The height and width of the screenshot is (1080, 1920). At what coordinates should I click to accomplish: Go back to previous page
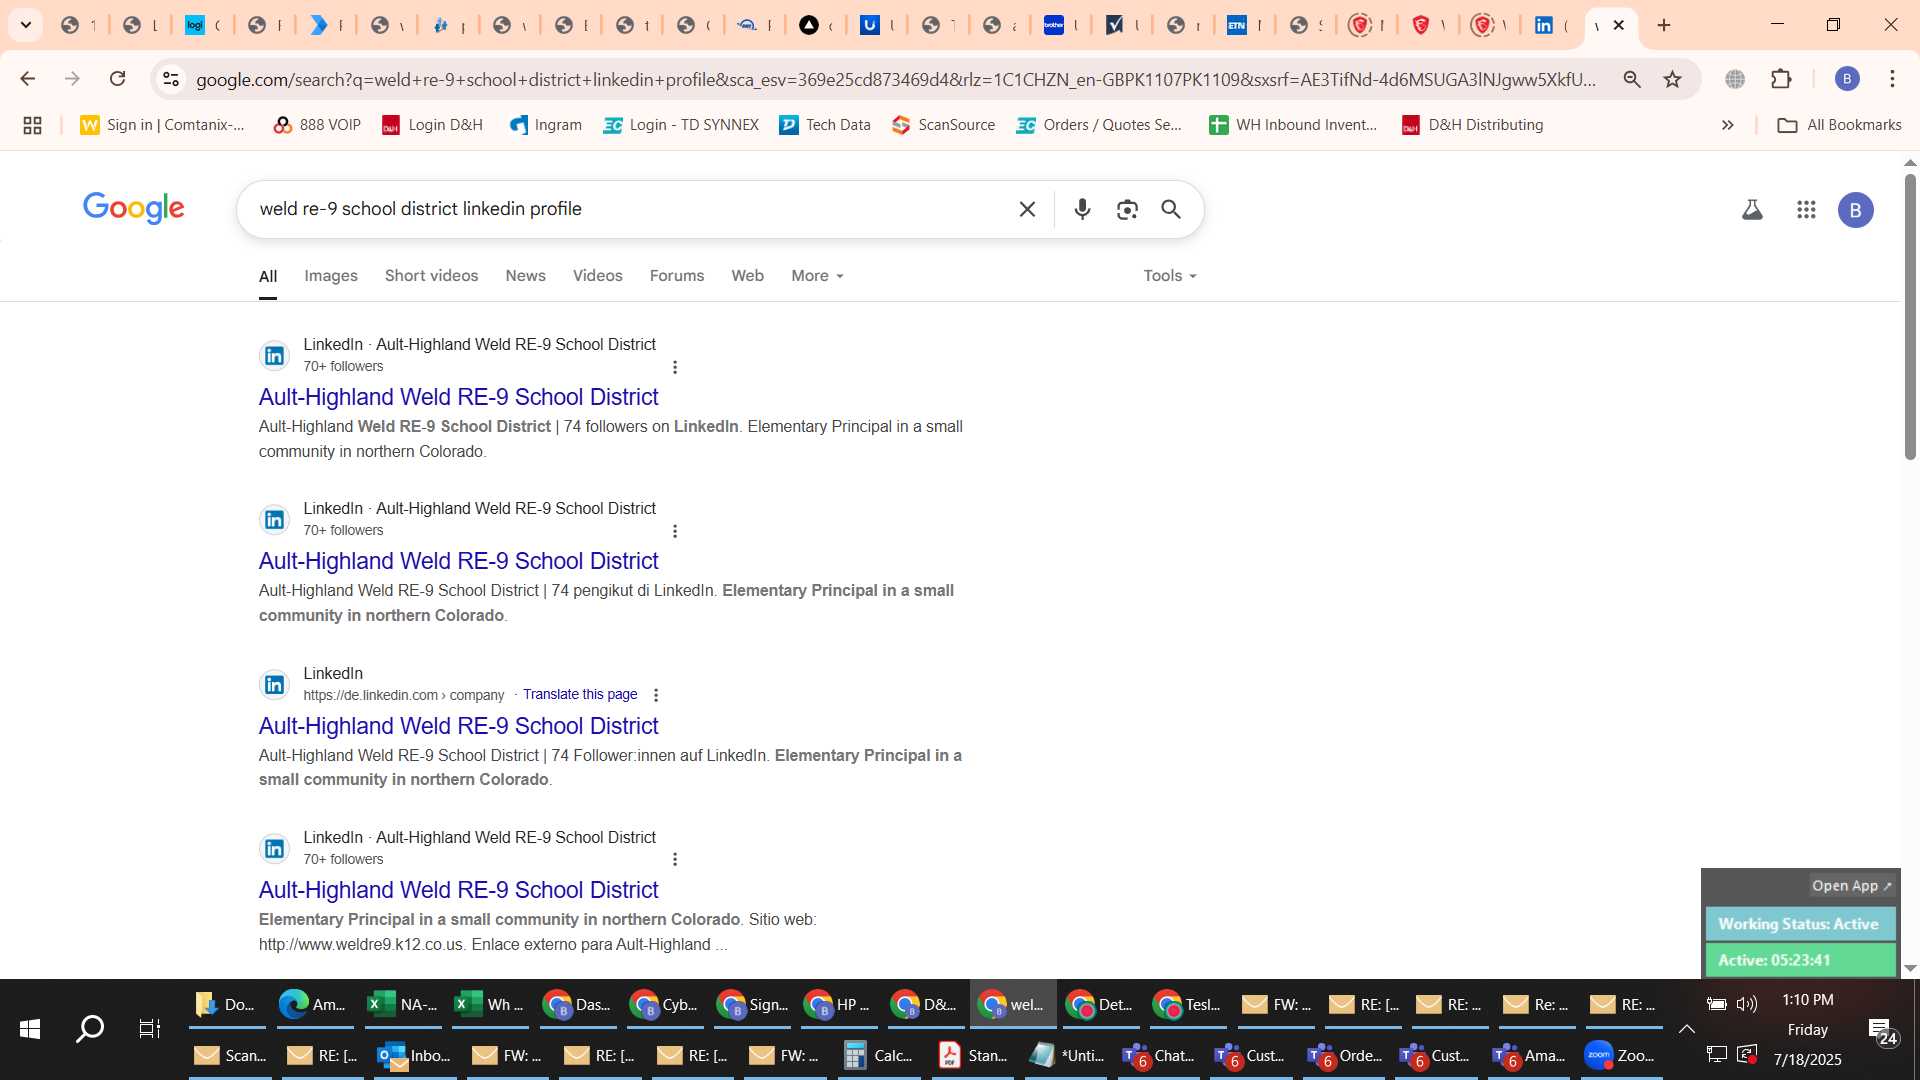click(27, 79)
